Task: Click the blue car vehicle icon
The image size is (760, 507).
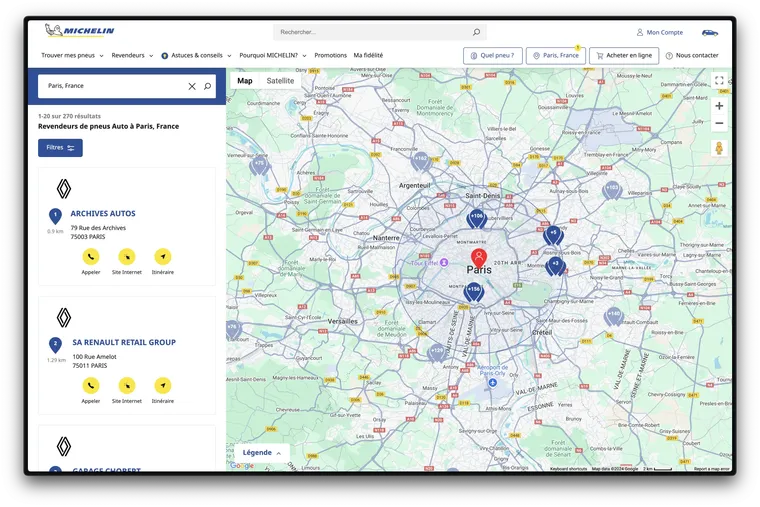Action: click(x=710, y=32)
